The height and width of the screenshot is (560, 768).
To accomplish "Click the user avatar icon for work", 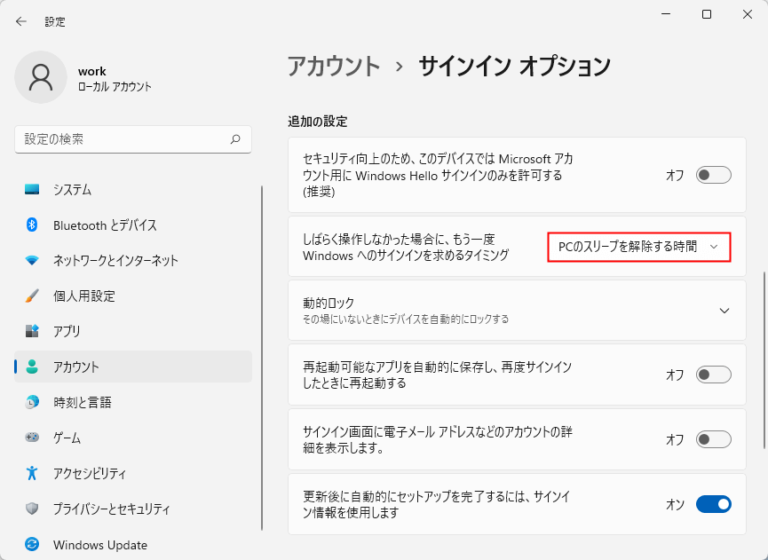I will coord(41,77).
